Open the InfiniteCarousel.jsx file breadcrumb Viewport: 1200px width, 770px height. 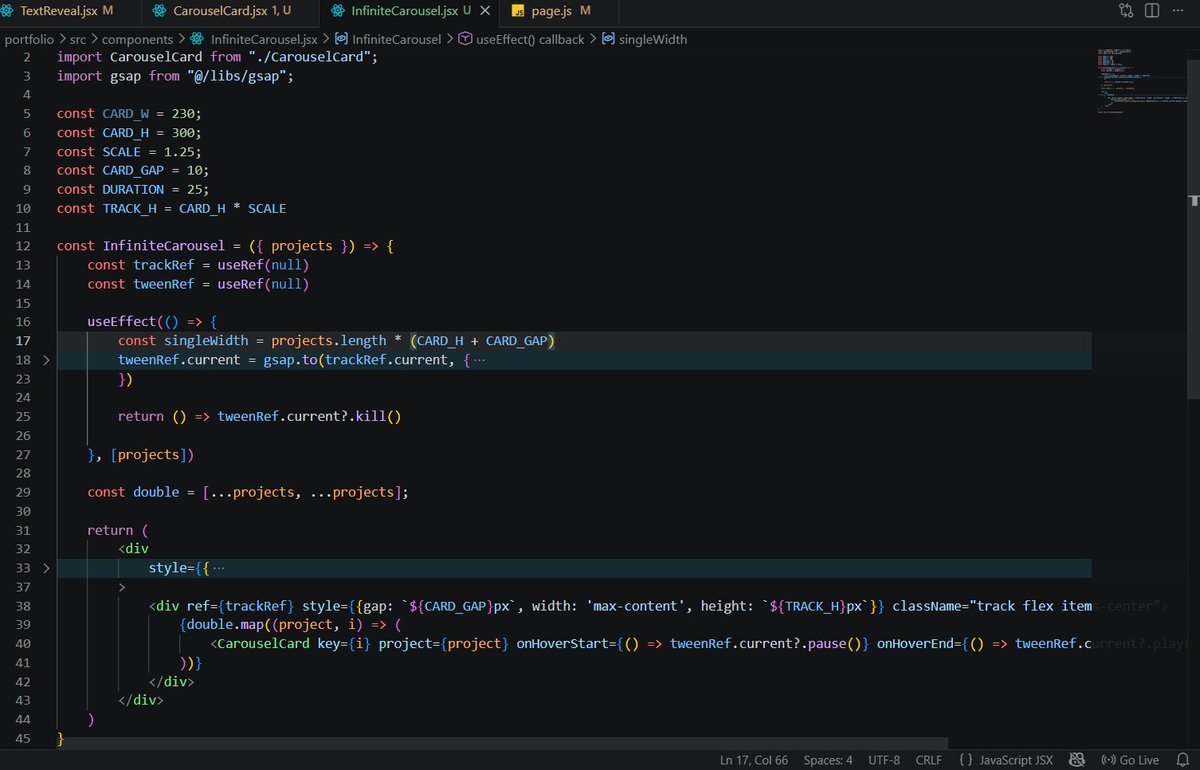pos(264,40)
